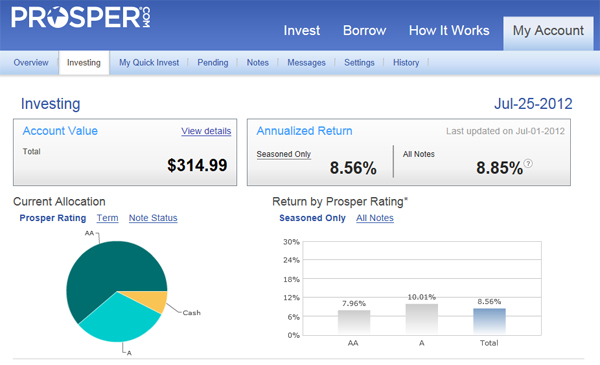Click Last updated on Jul-01-2012 text

(505, 131)
